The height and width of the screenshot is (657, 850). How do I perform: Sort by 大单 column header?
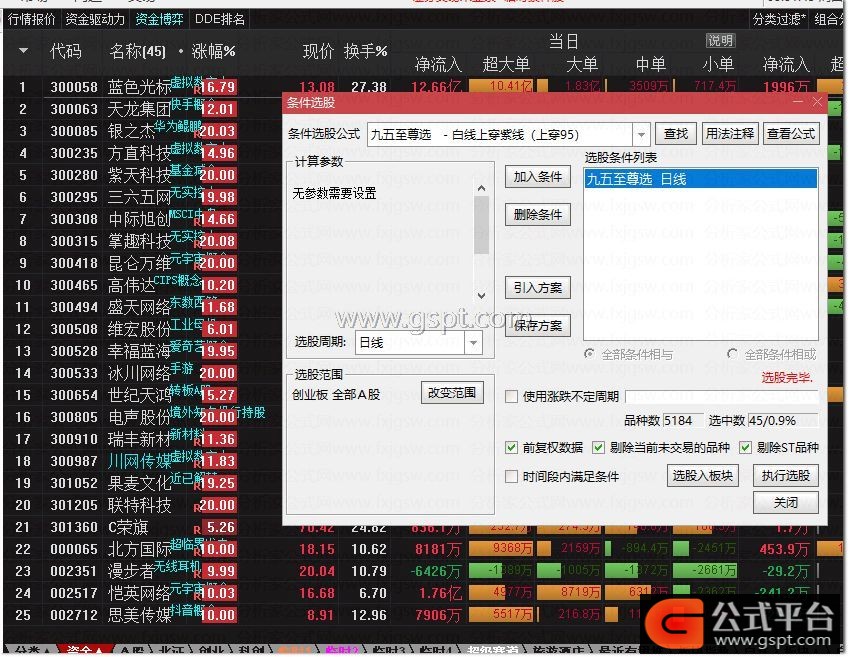tap(582, 65)
